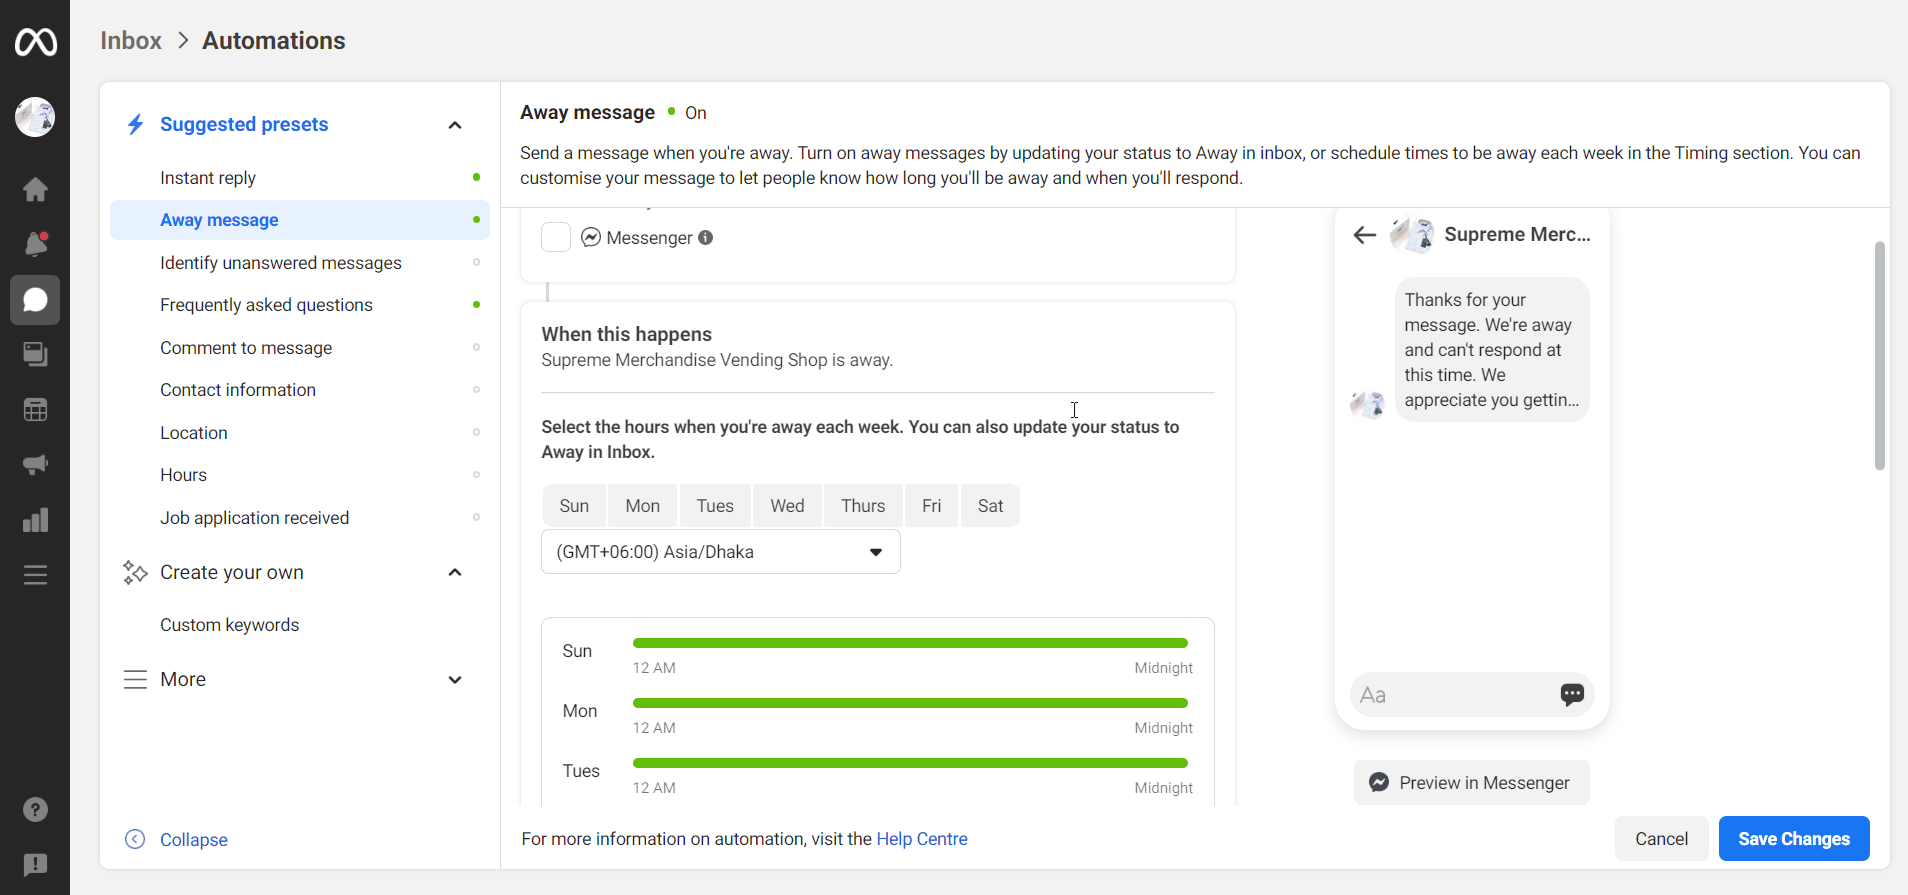This screenshot has height=895, width=1908.
Task: Toggle Sat day button
Action: tap(990, 506)
